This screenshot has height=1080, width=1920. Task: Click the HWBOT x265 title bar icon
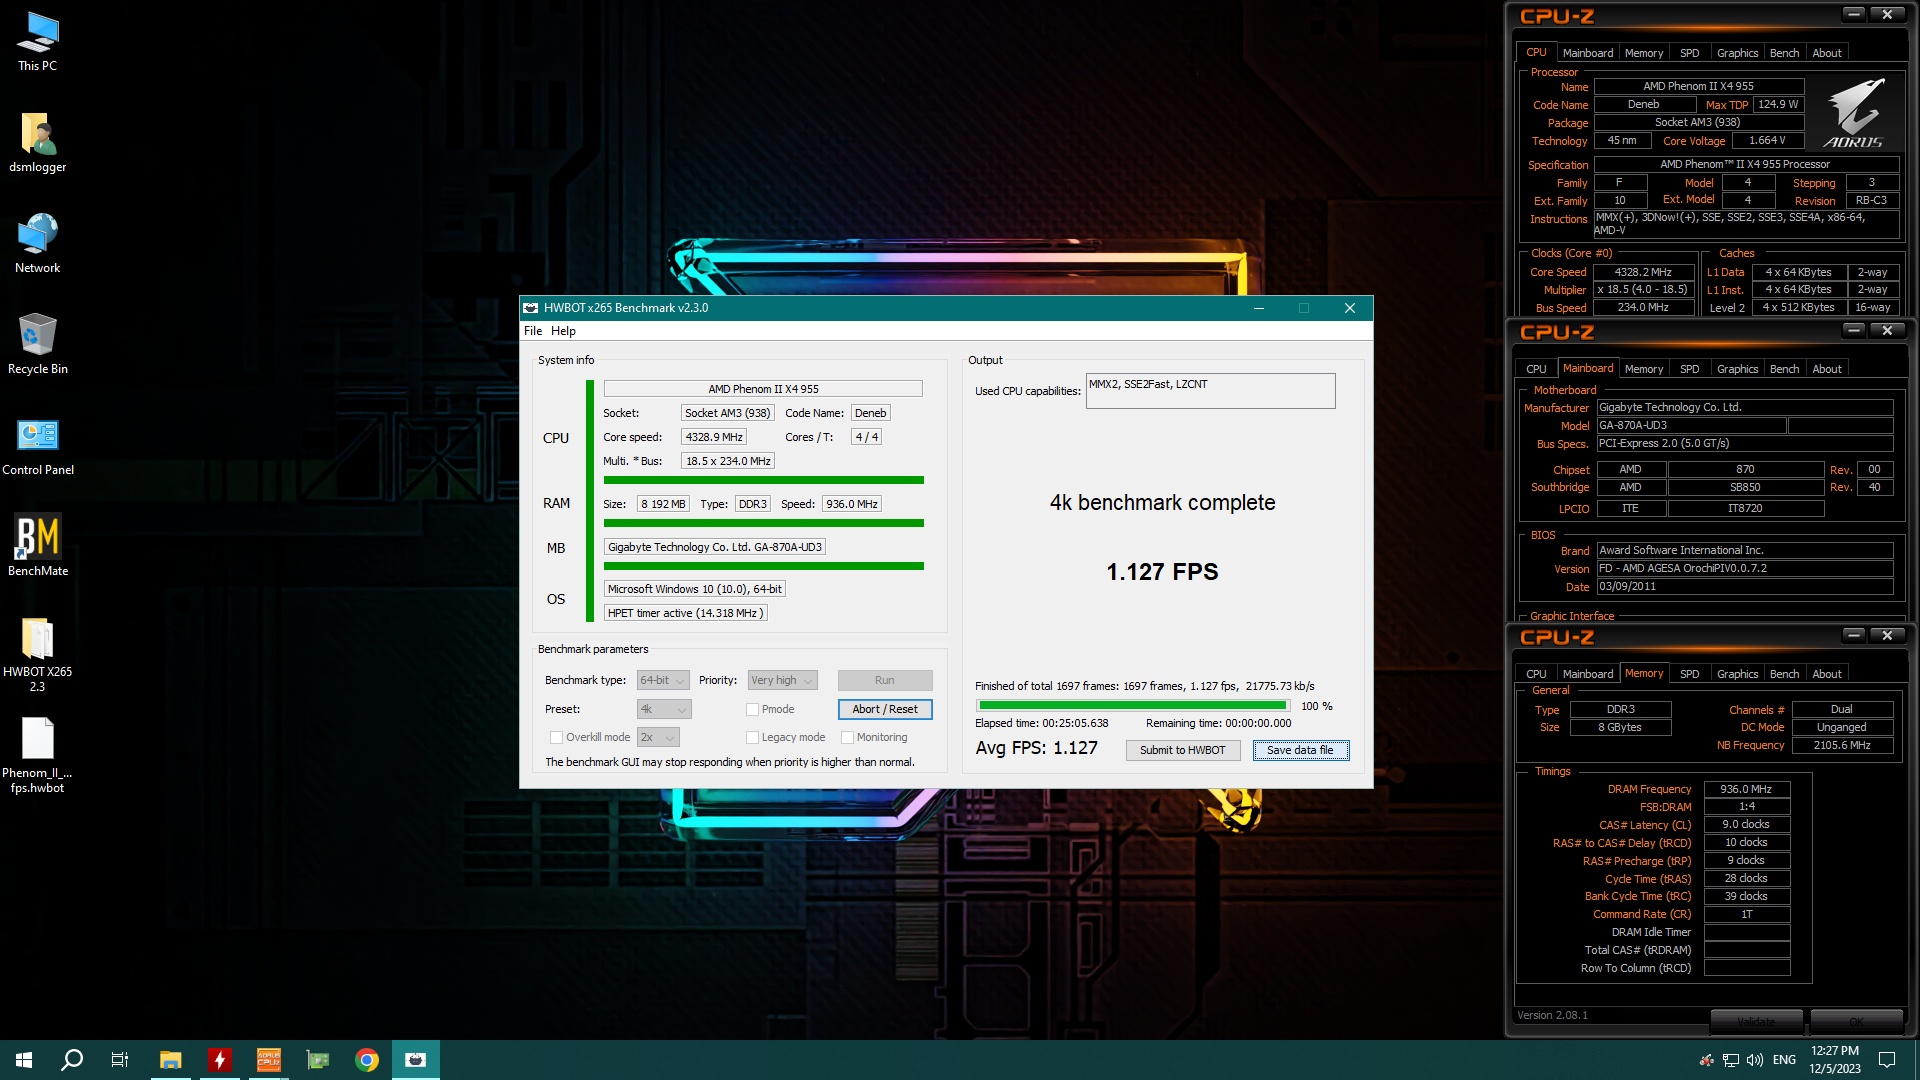click(531, 308)
